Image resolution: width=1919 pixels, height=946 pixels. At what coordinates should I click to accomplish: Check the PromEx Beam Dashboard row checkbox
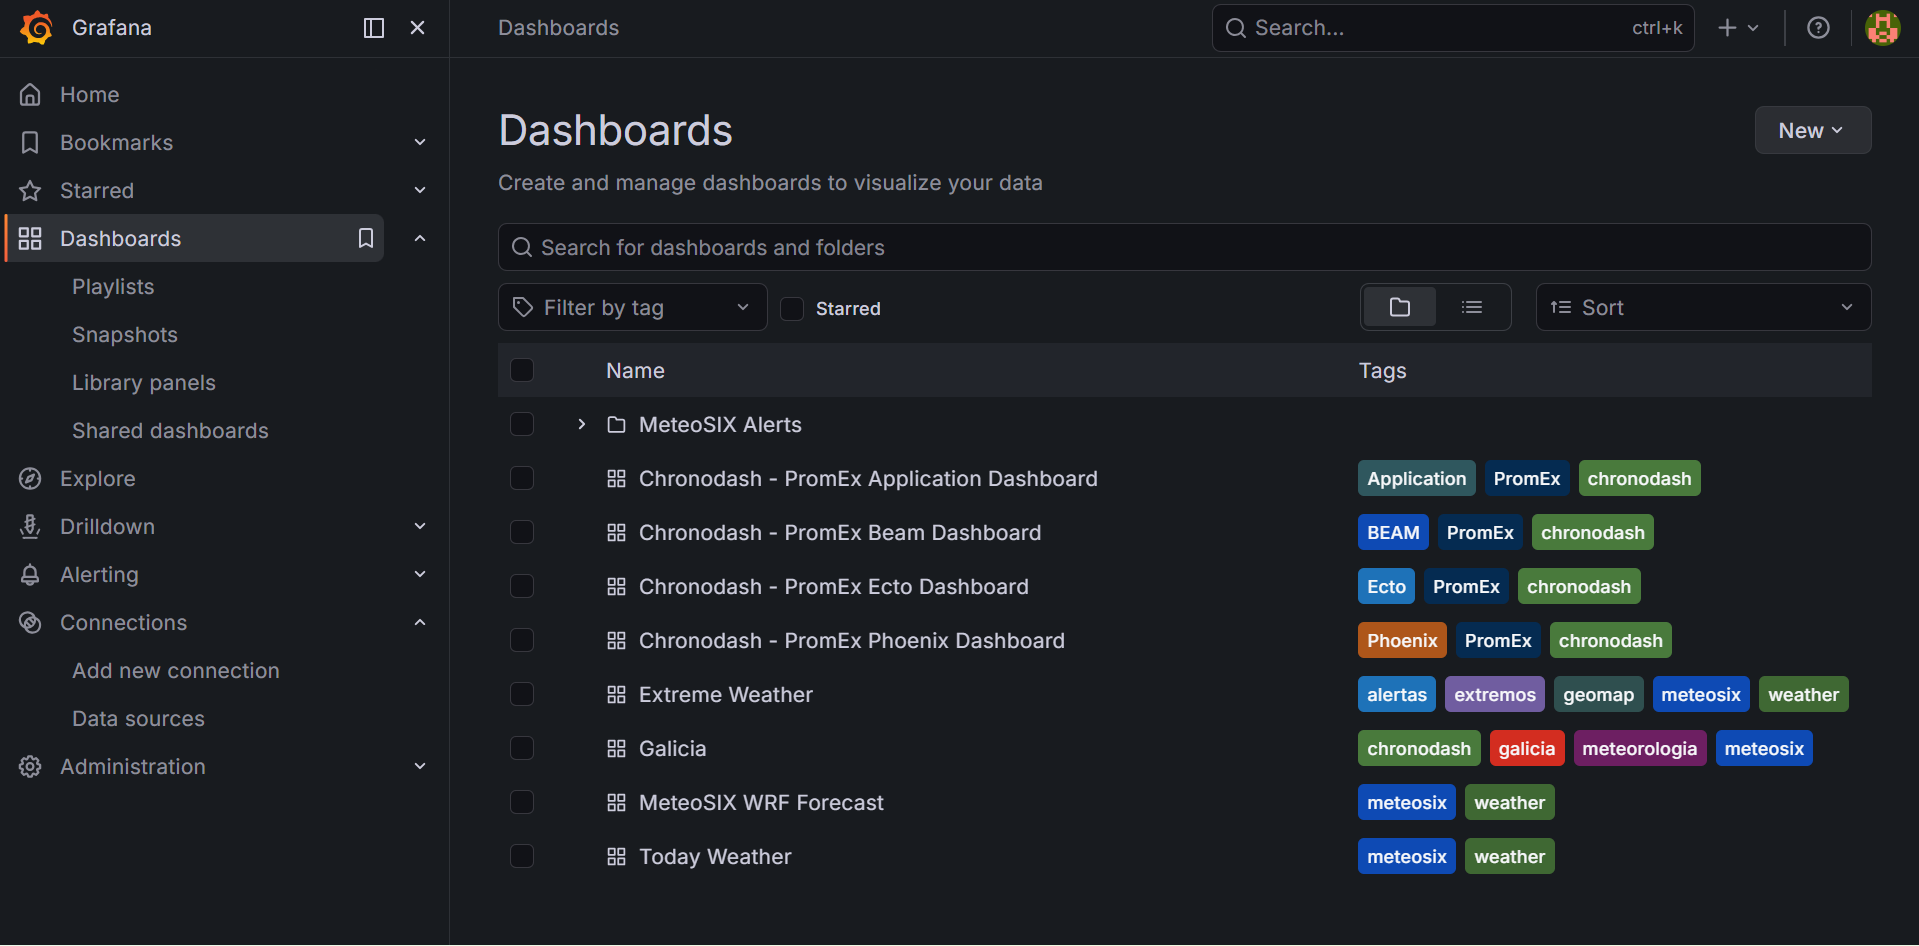(x=522, y=532)
